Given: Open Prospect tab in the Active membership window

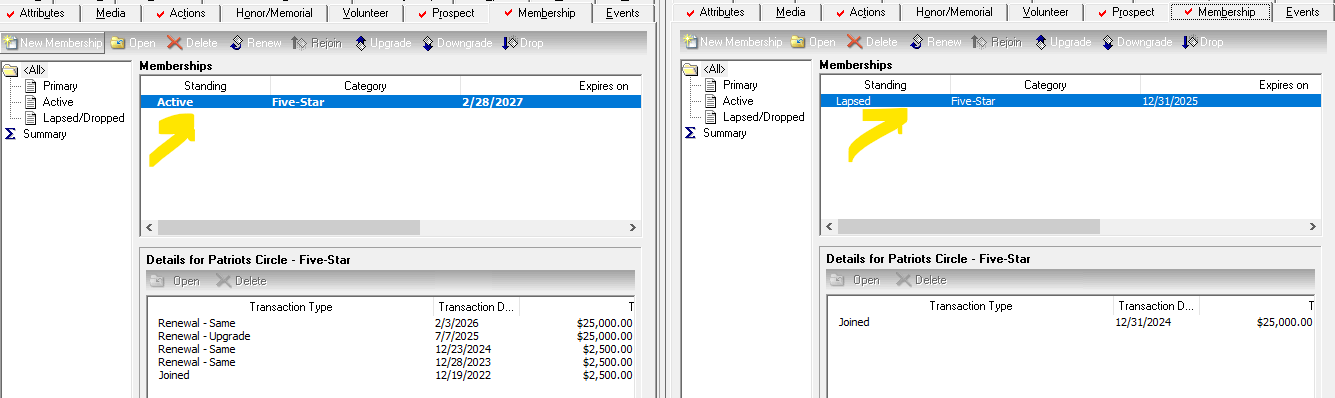Looking at the screenshot, I should pos(447,13).
